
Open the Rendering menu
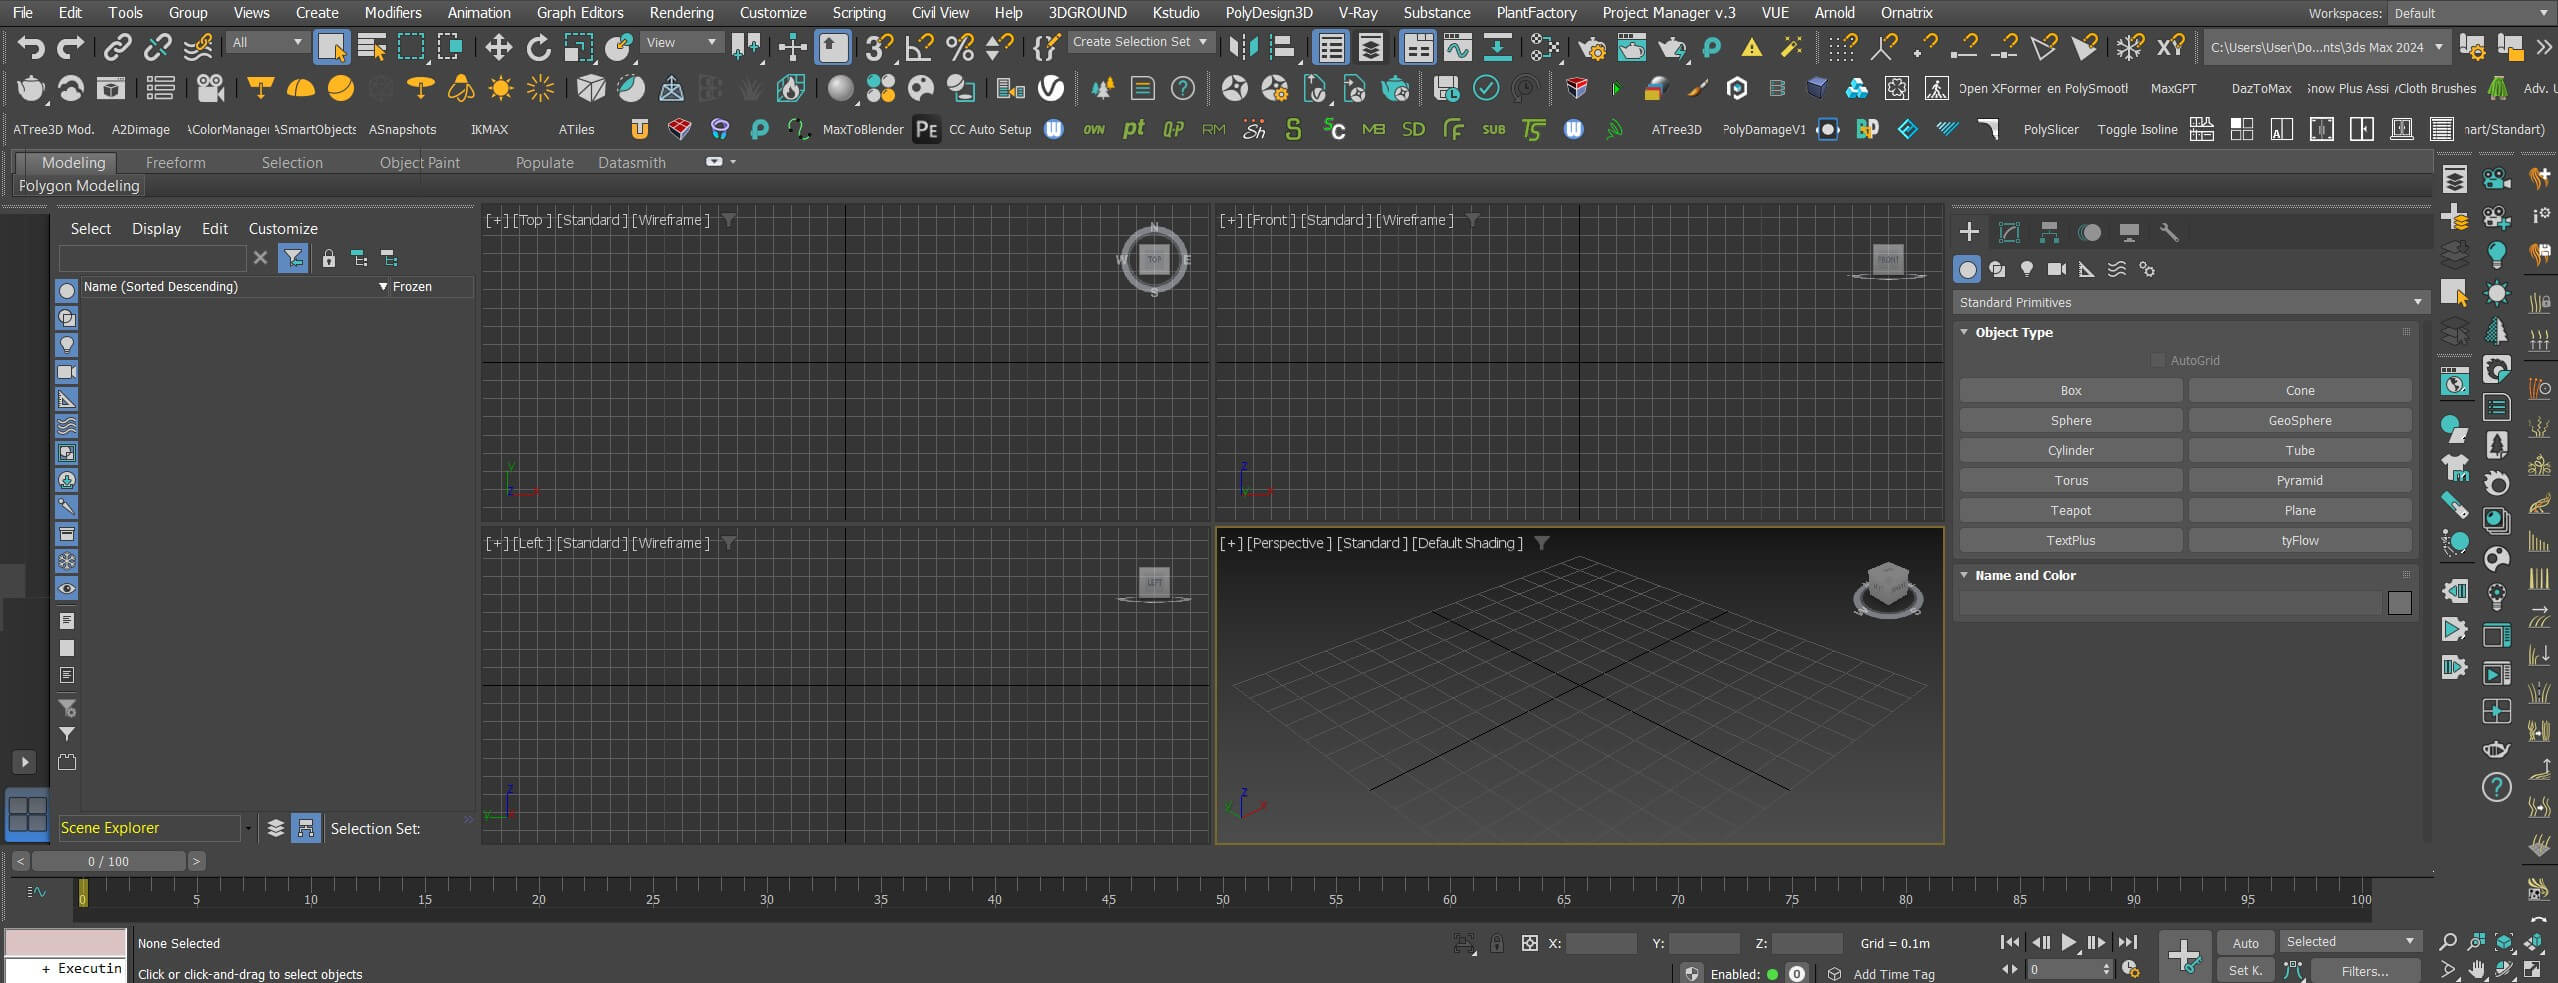[681, 13]
